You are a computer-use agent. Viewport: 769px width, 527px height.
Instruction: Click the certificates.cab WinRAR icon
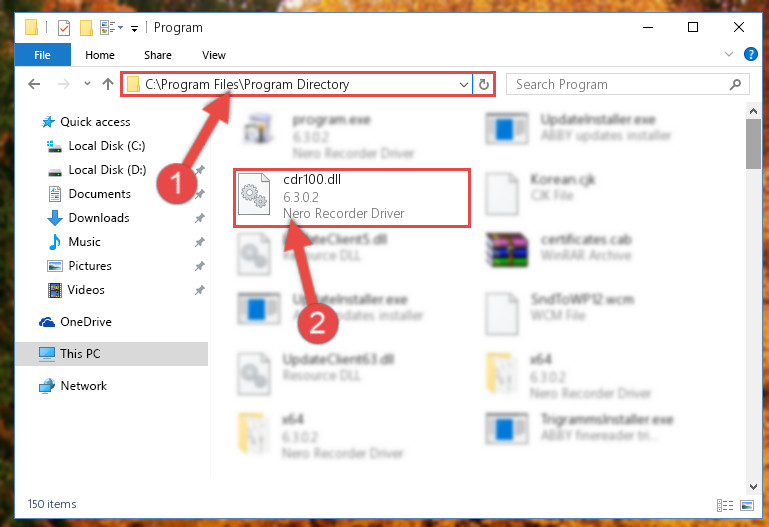[x=507, y=250]
